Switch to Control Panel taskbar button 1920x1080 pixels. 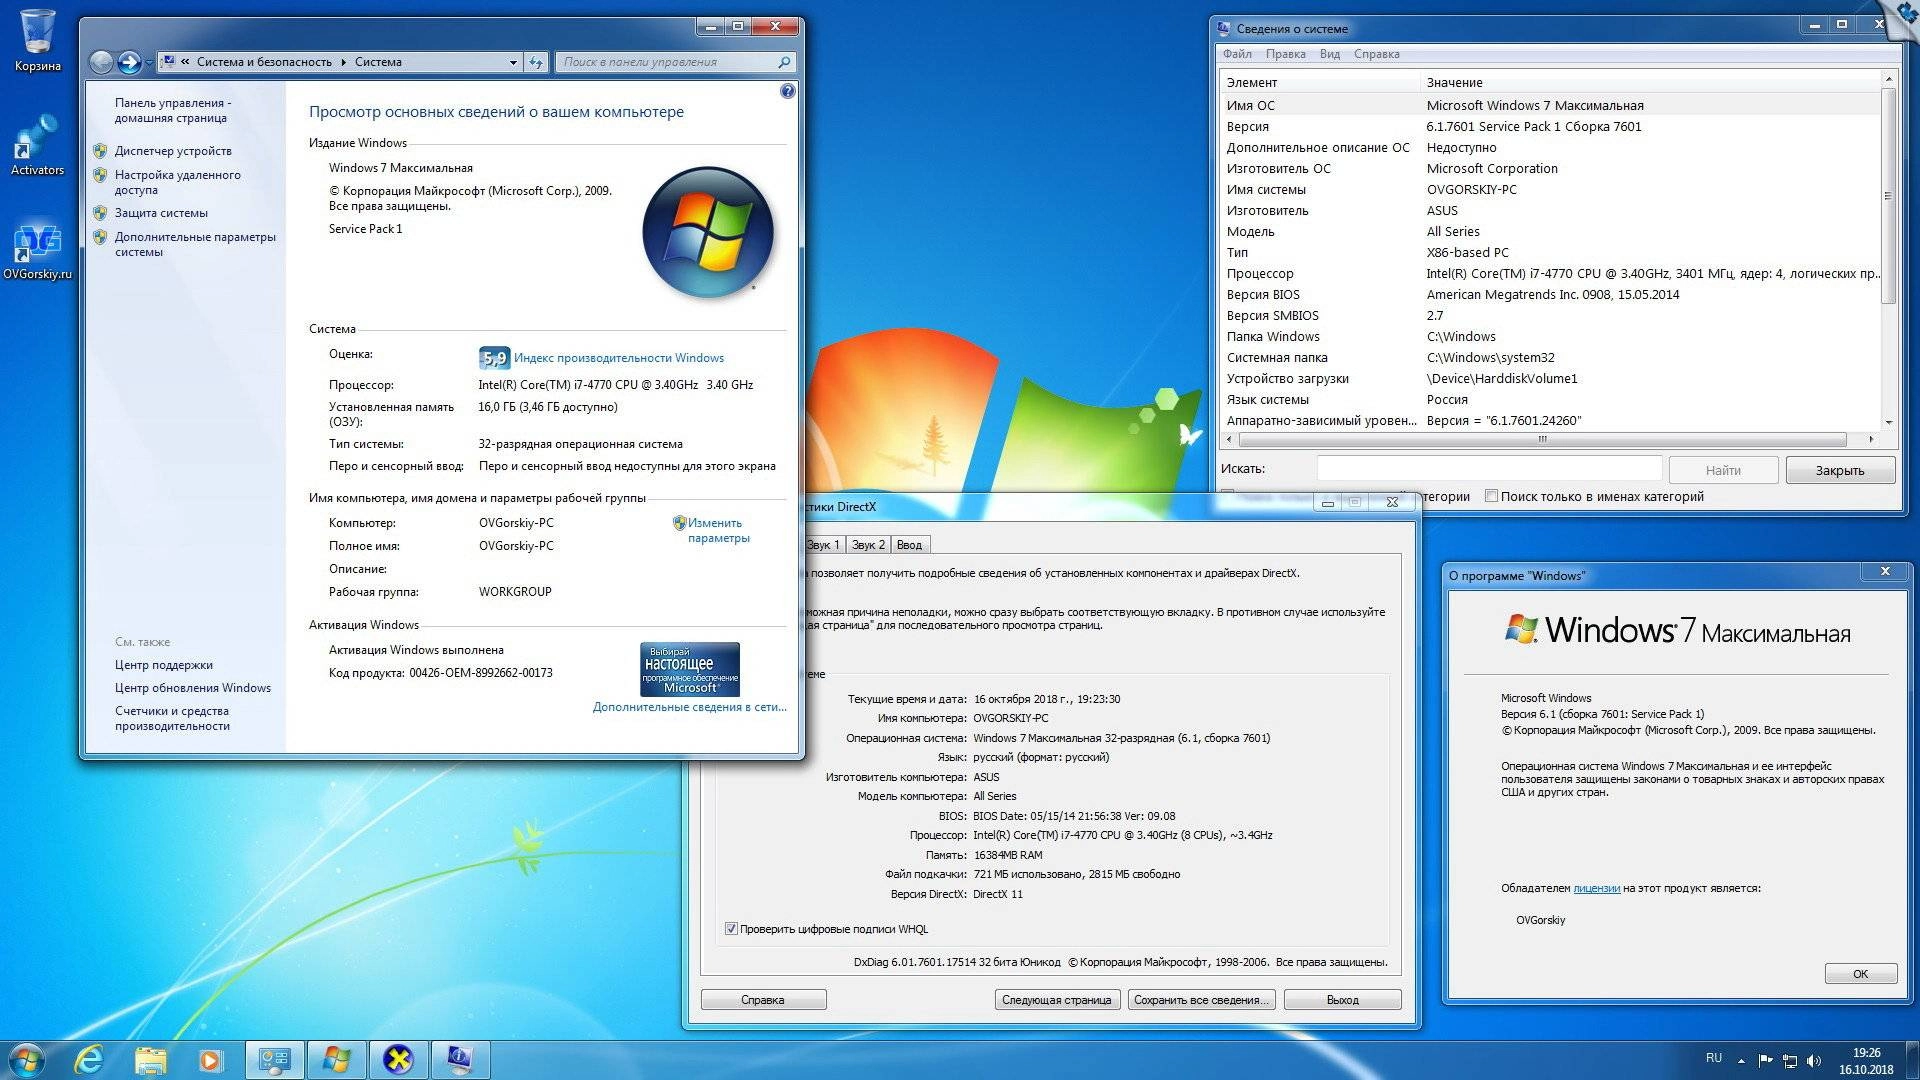[x=275, y=1060]
